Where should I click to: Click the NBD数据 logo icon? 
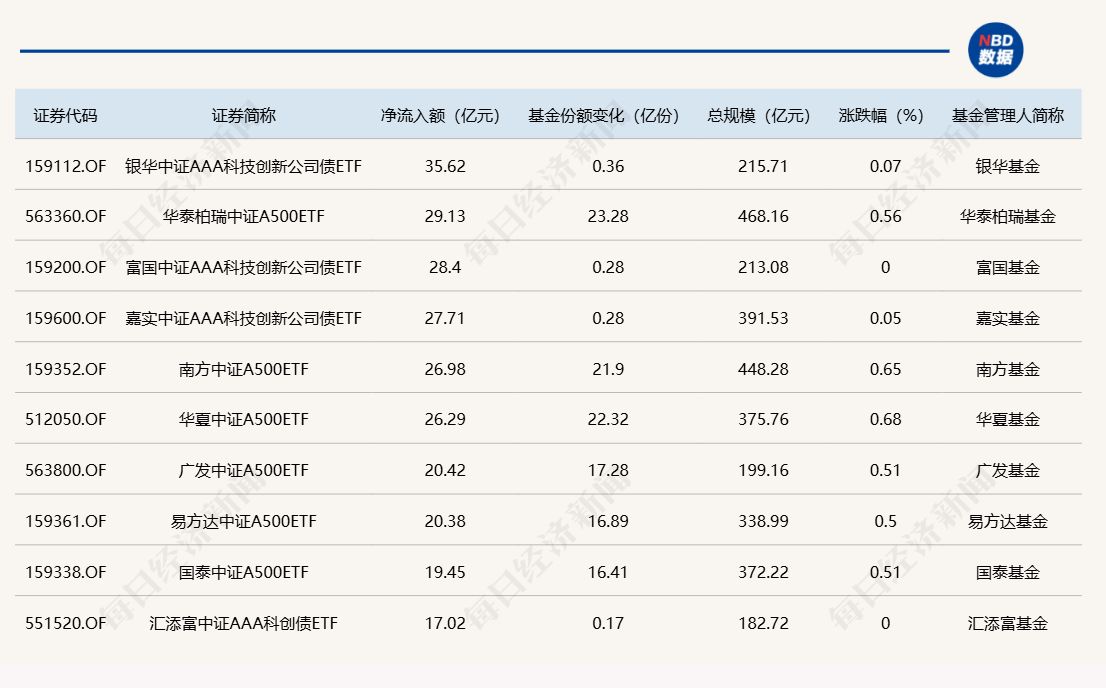pyautogui.click(x=995, y=49)
